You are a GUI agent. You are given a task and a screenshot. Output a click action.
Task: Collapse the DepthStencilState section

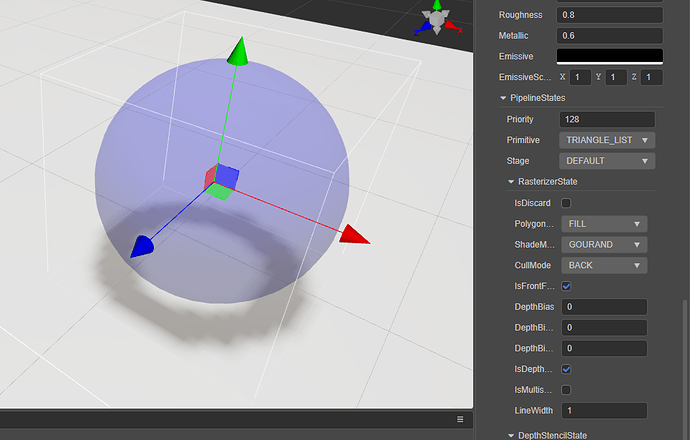click(511, 436)
